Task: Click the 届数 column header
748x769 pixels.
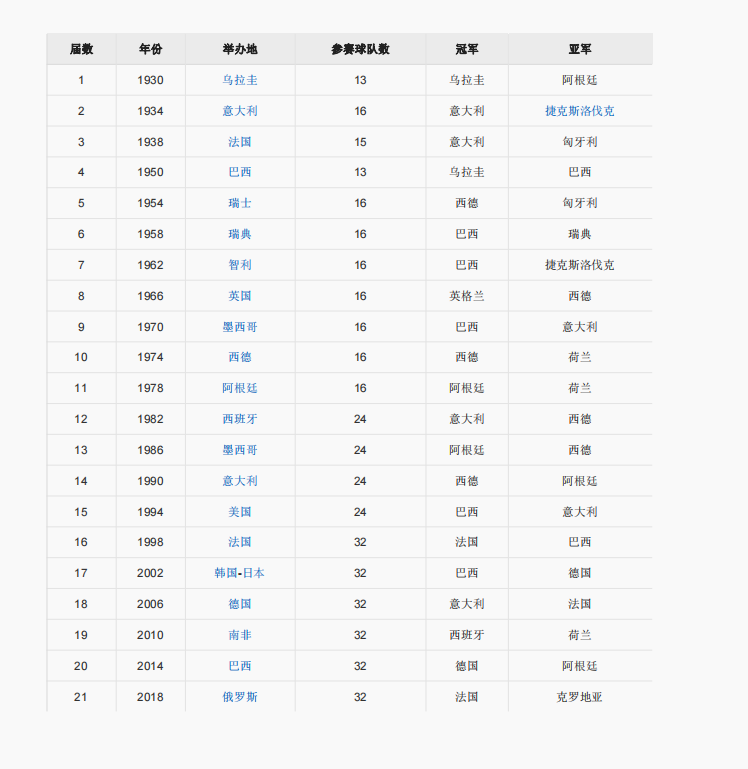Action: 81,49
